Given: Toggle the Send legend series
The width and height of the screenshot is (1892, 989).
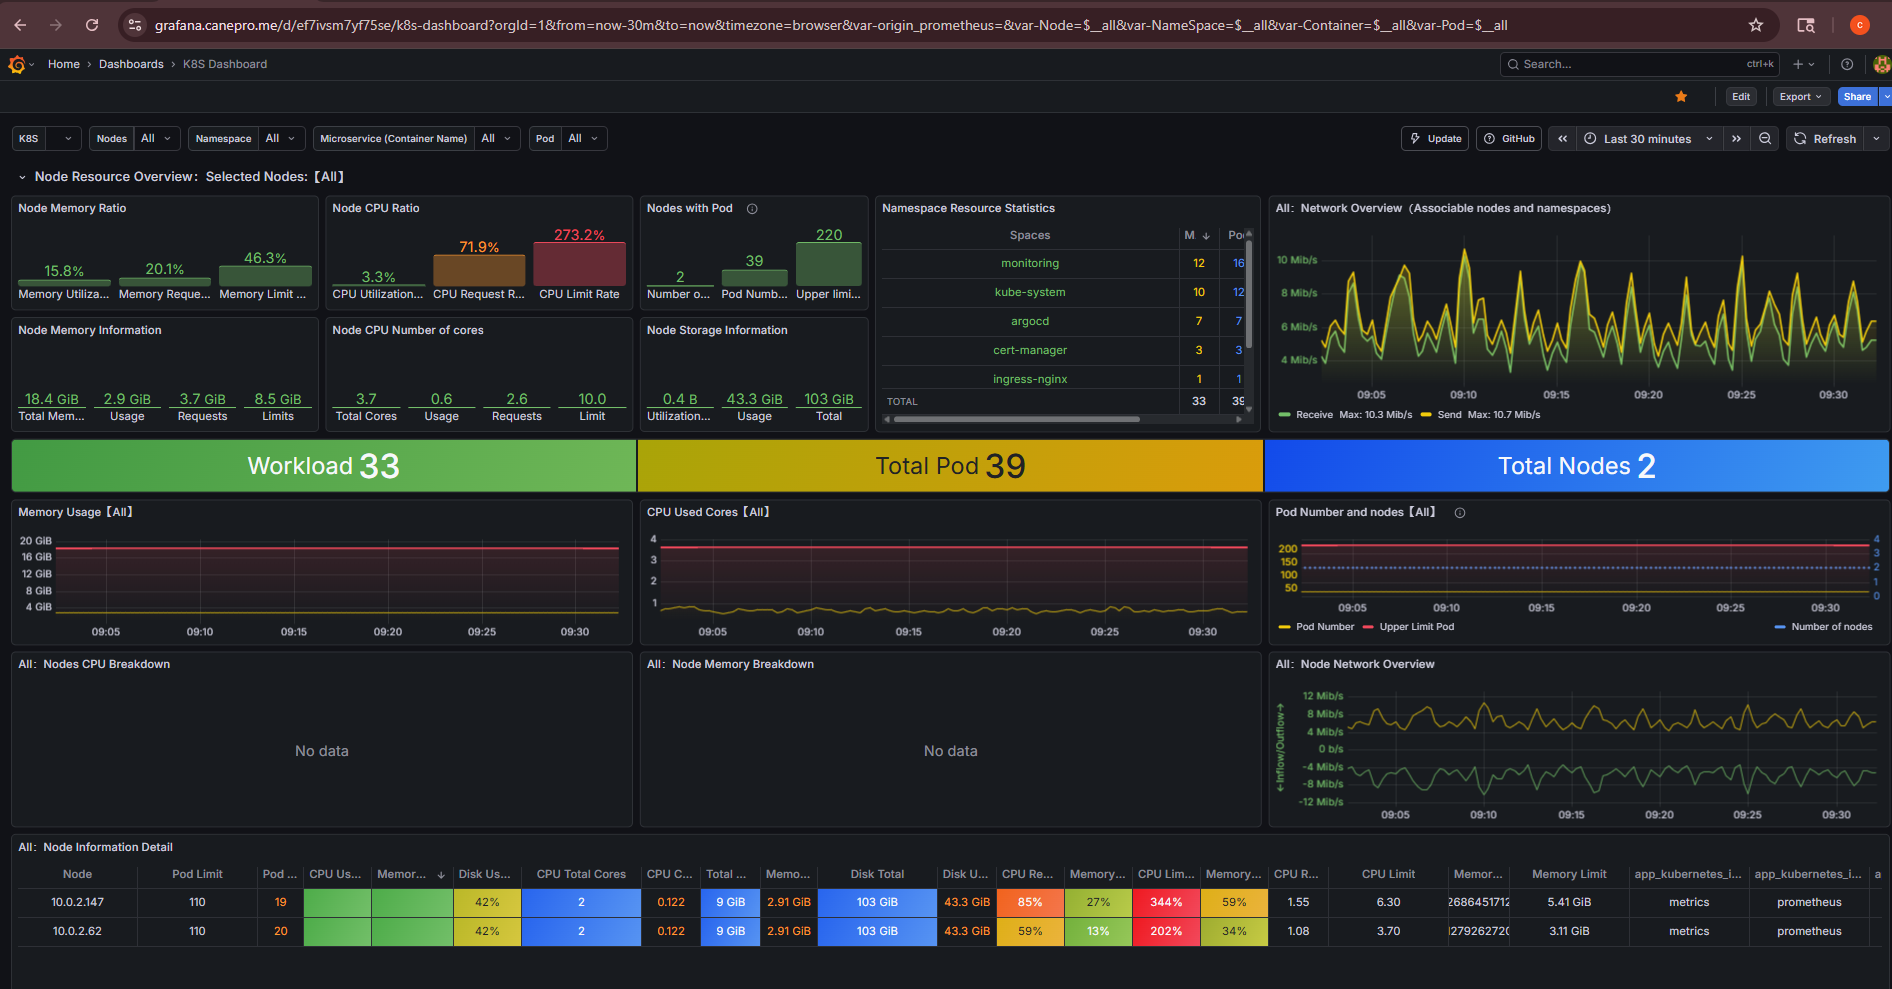Looking at the screenshot, I should tap(1449, 415).
